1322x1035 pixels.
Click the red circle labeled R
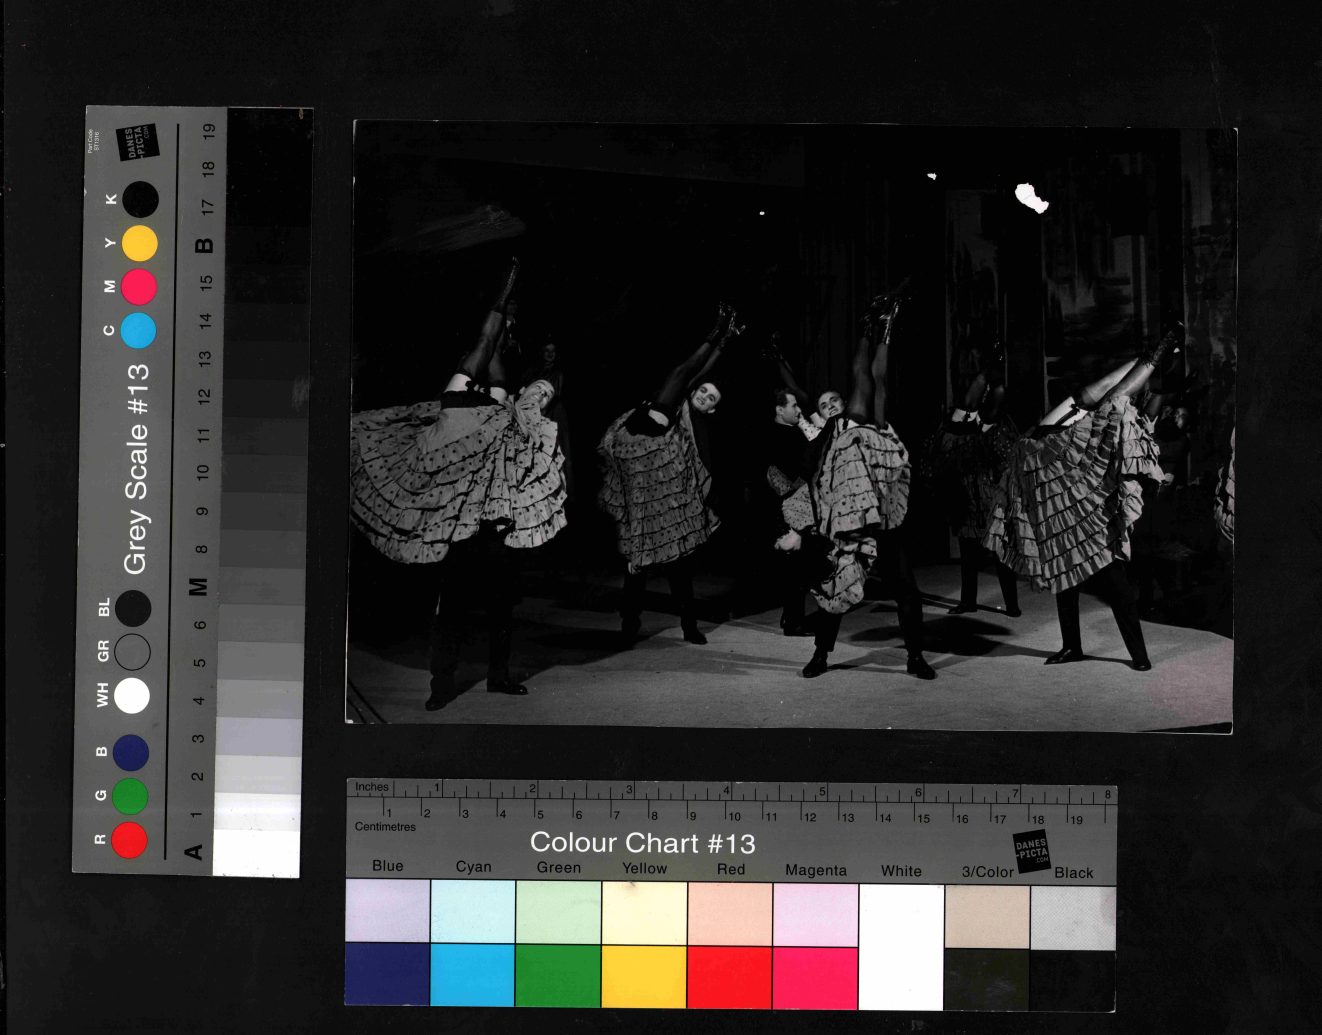point(129,840)
